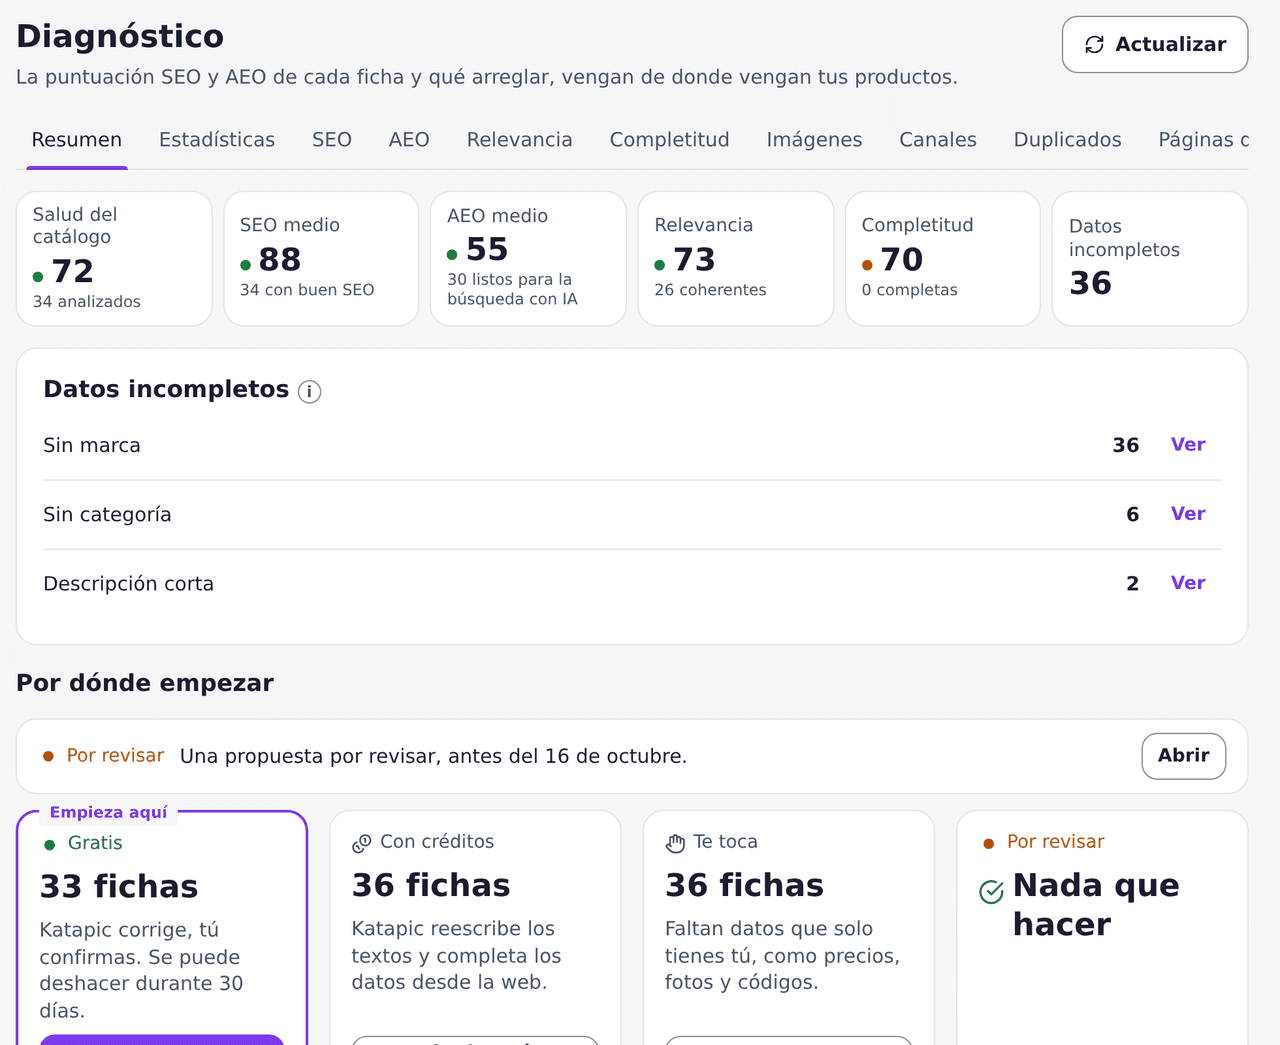Select the Datos incompletos 36 summary card

point(1150,259)
